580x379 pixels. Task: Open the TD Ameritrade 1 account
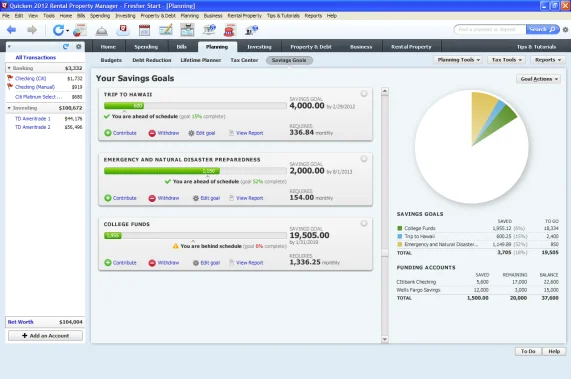click(x=33, y=119)
